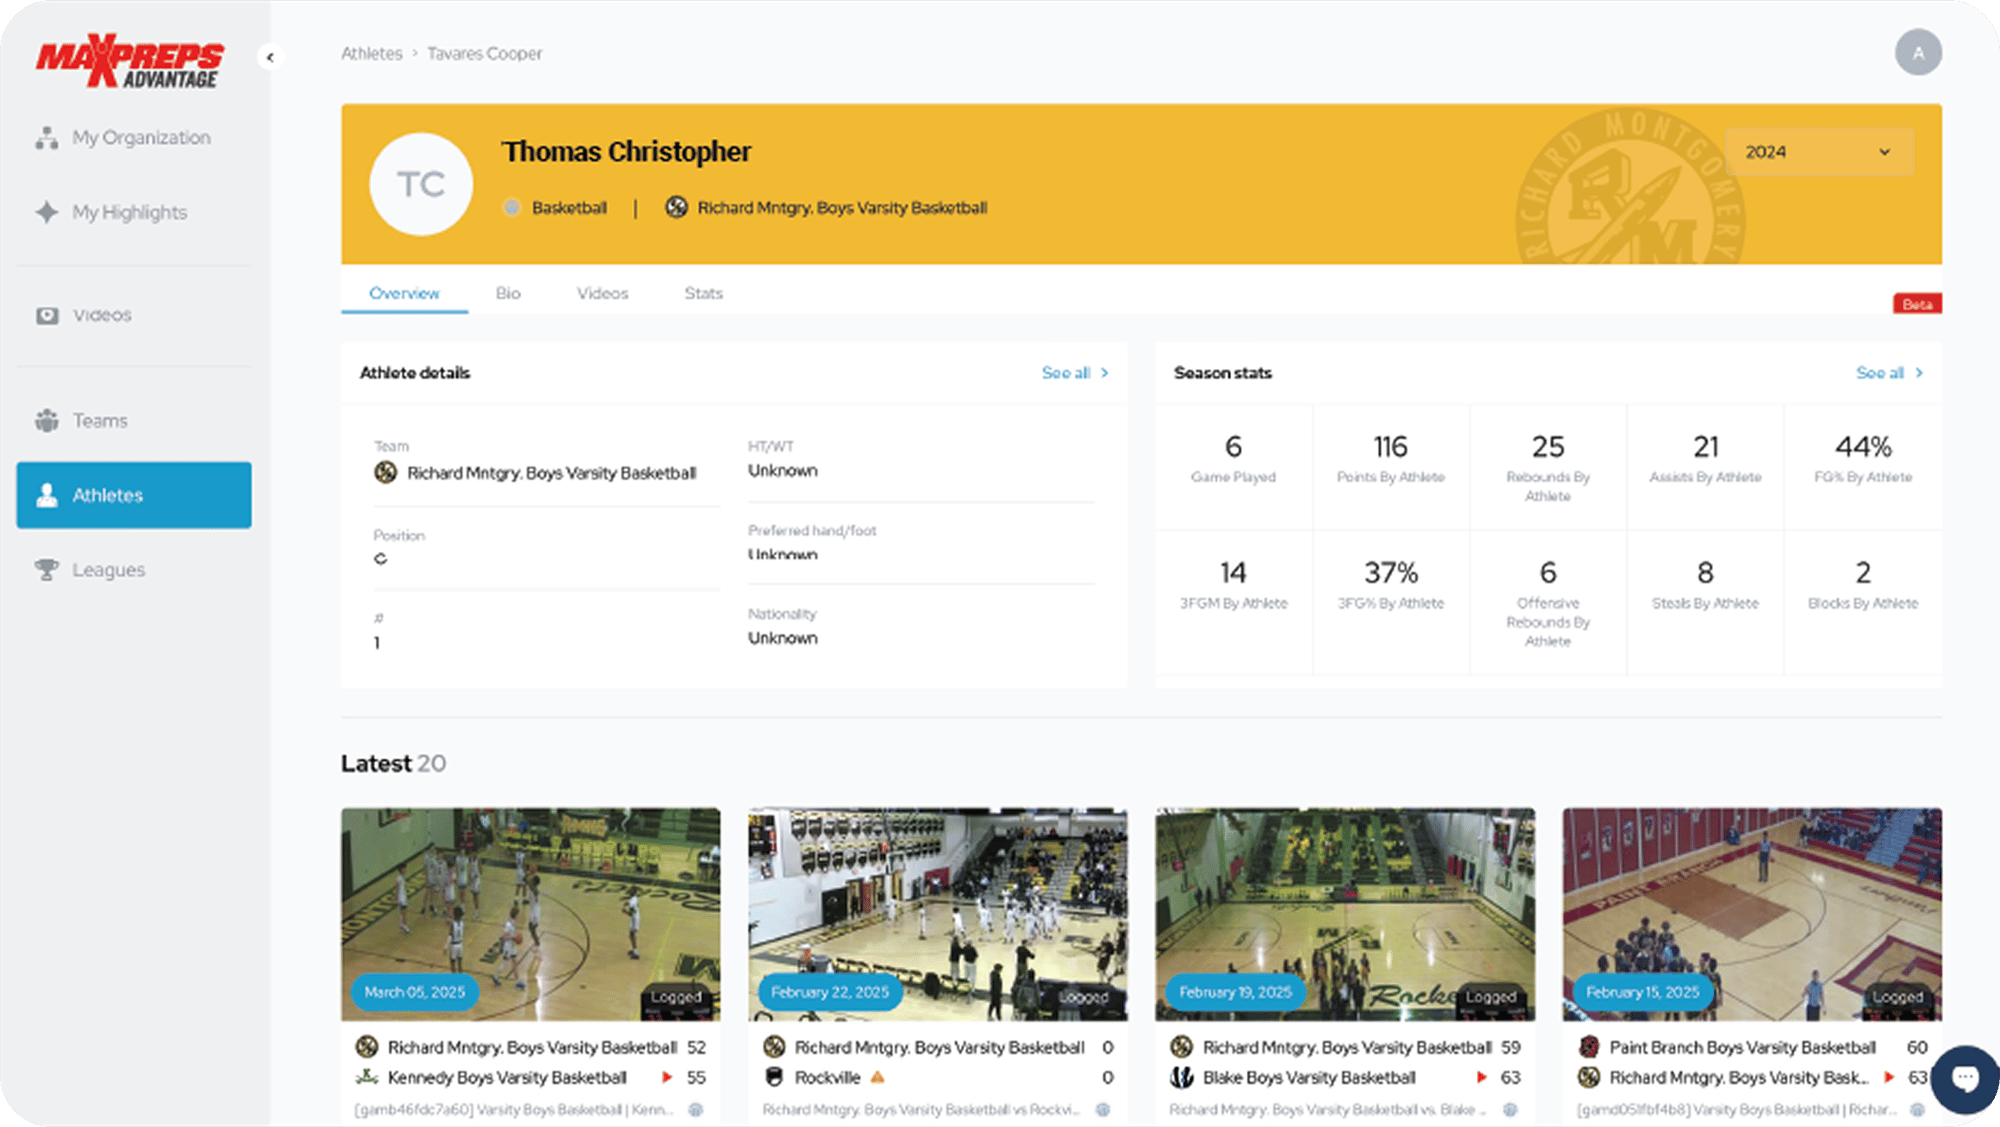The height and width of the screenshot is (1127, 2000).
Task: Click the red winner arrow next to Kennedy score 55
Action: 667,1077
